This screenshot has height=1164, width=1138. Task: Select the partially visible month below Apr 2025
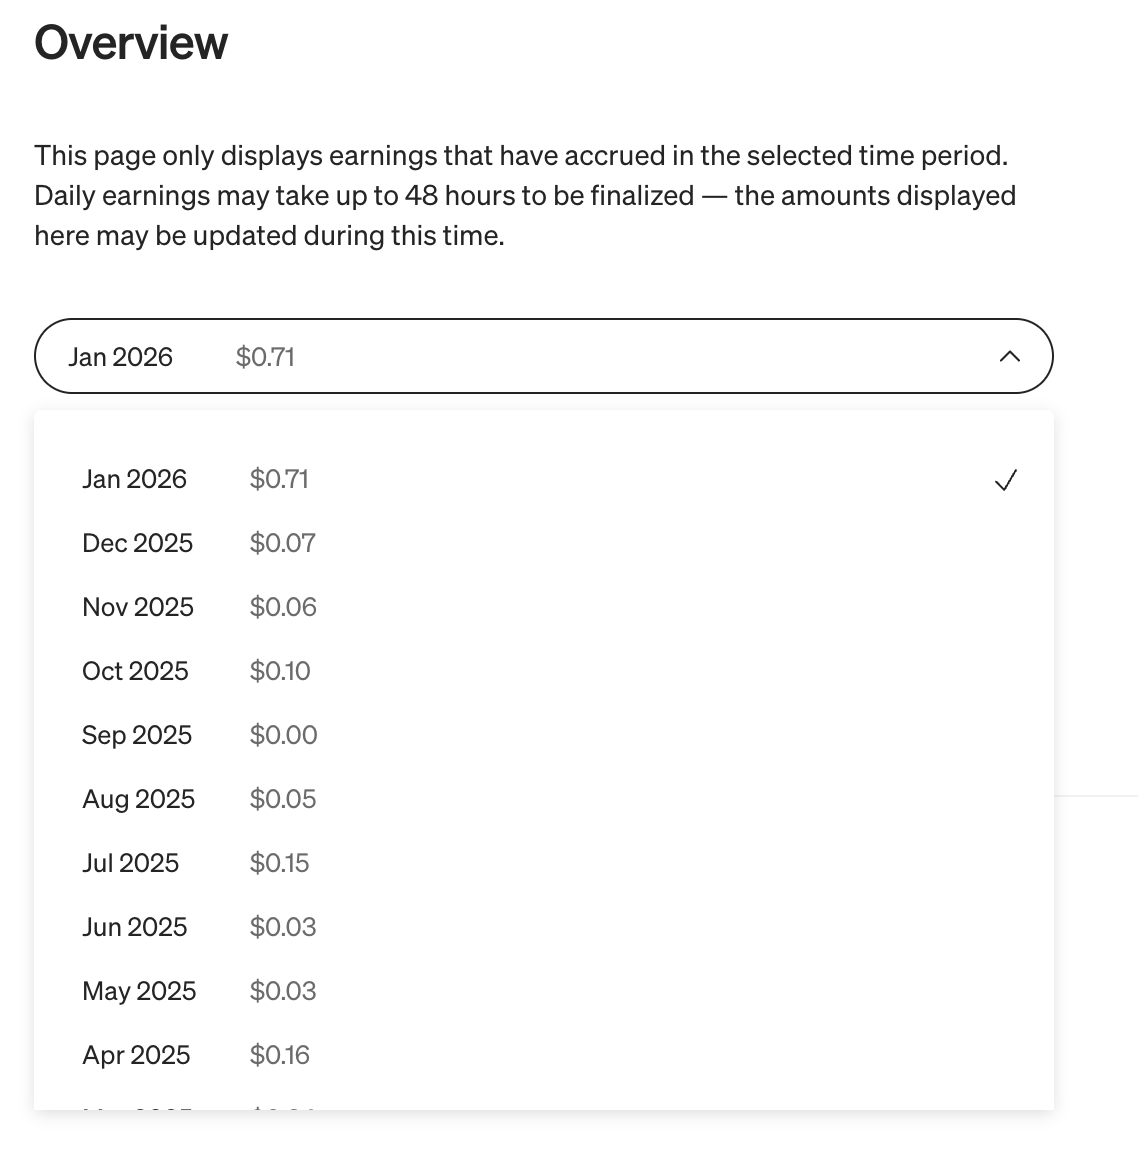coord(138,1105)
